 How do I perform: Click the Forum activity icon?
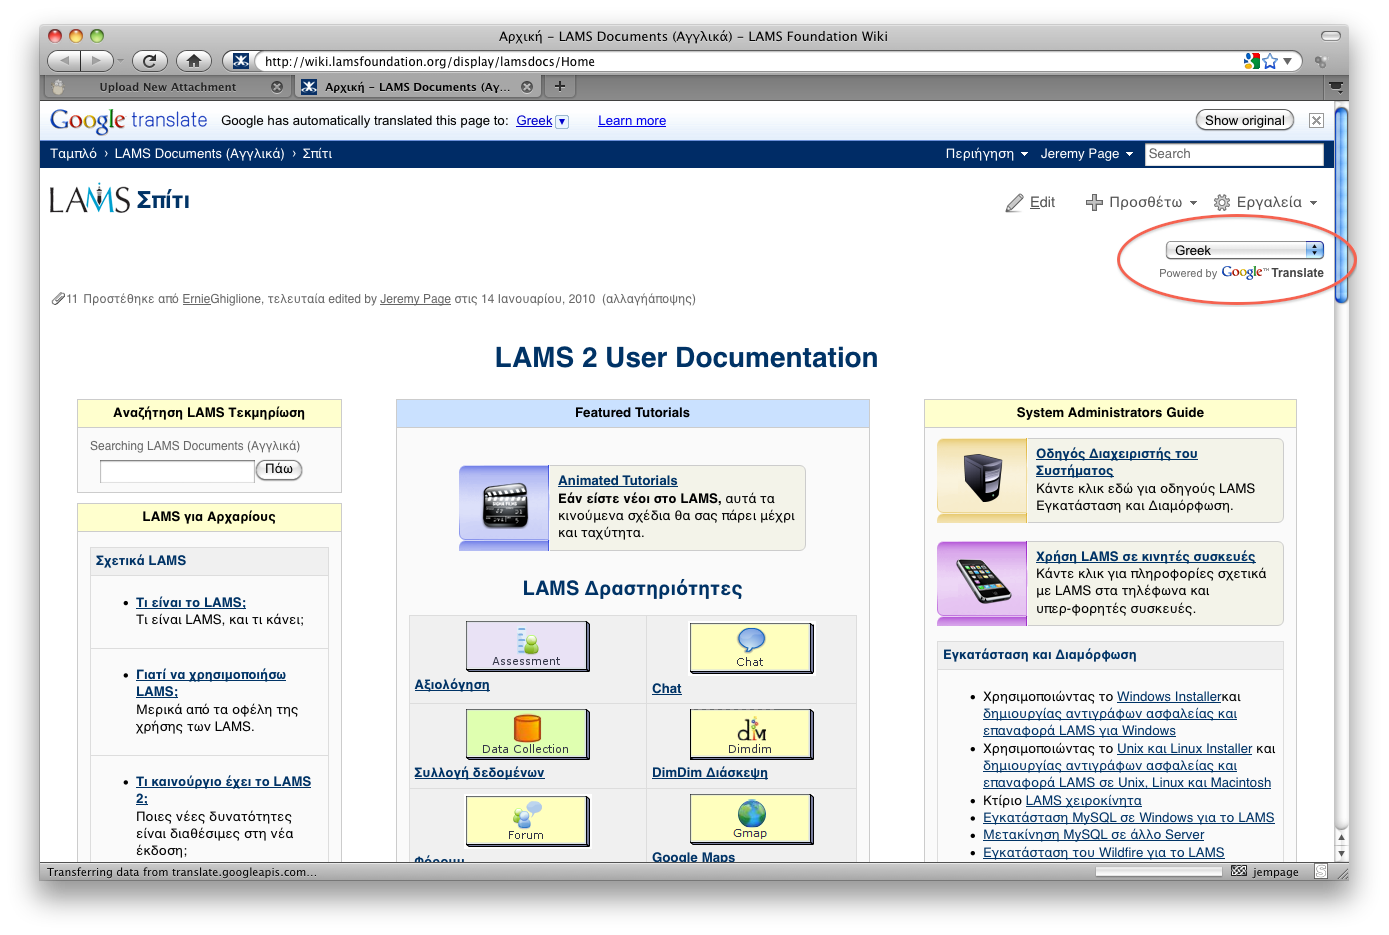pyautogui.click(x=526, y=820)
